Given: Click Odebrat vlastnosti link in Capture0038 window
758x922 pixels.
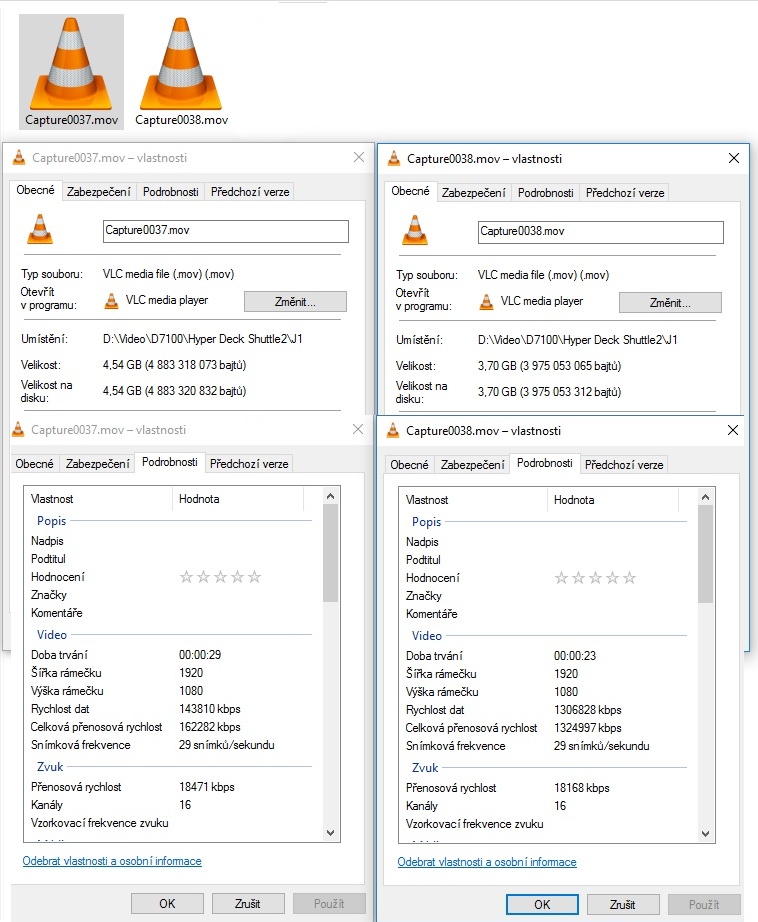Looking at the screenshot, I should click(x=487, y=861).
